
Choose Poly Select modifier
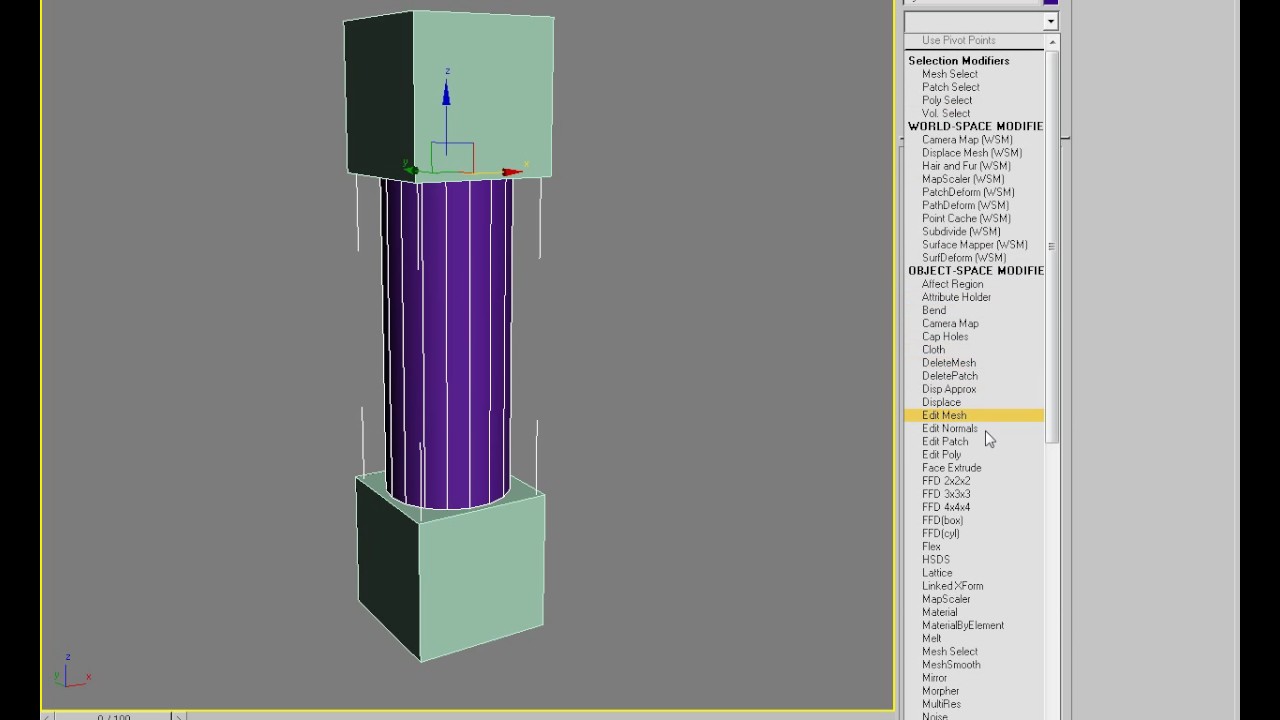[x=946, y=100]
